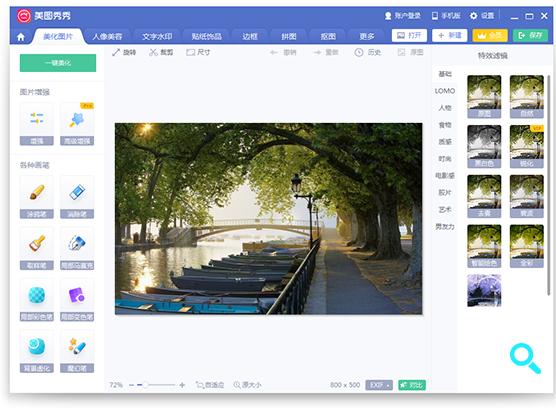
Task: Select the 消除笔 eraser tool
Action: click(77, 197)
